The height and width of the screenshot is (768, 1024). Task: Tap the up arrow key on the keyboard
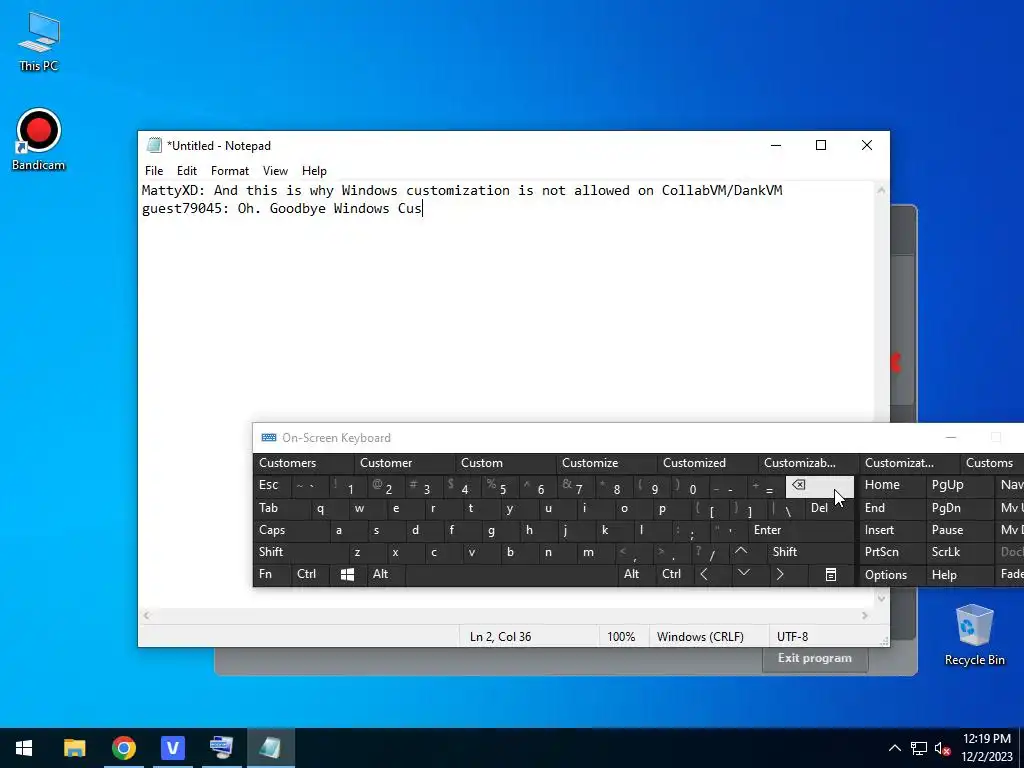[x=741, y=552]
